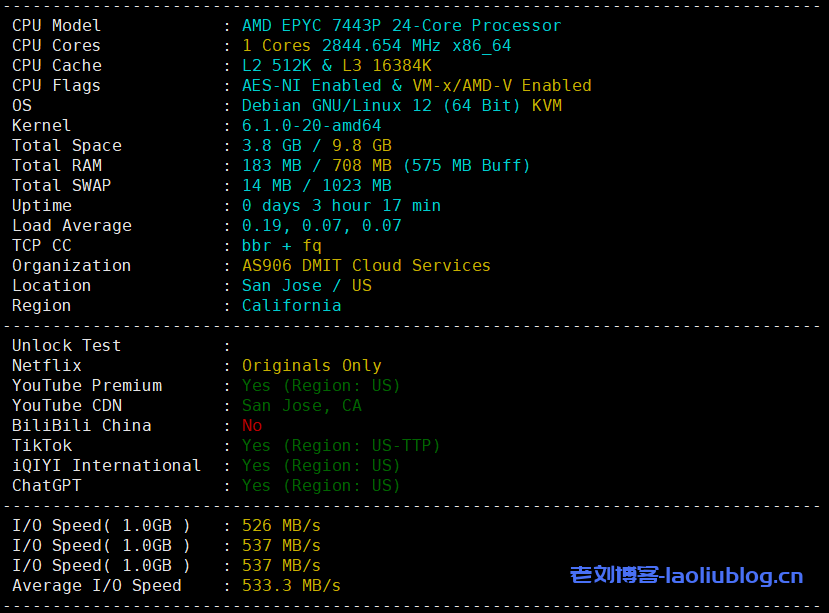Click the red BiliBili China No result
This screenshot has height=613, width=829.
(x=252, y=426)
